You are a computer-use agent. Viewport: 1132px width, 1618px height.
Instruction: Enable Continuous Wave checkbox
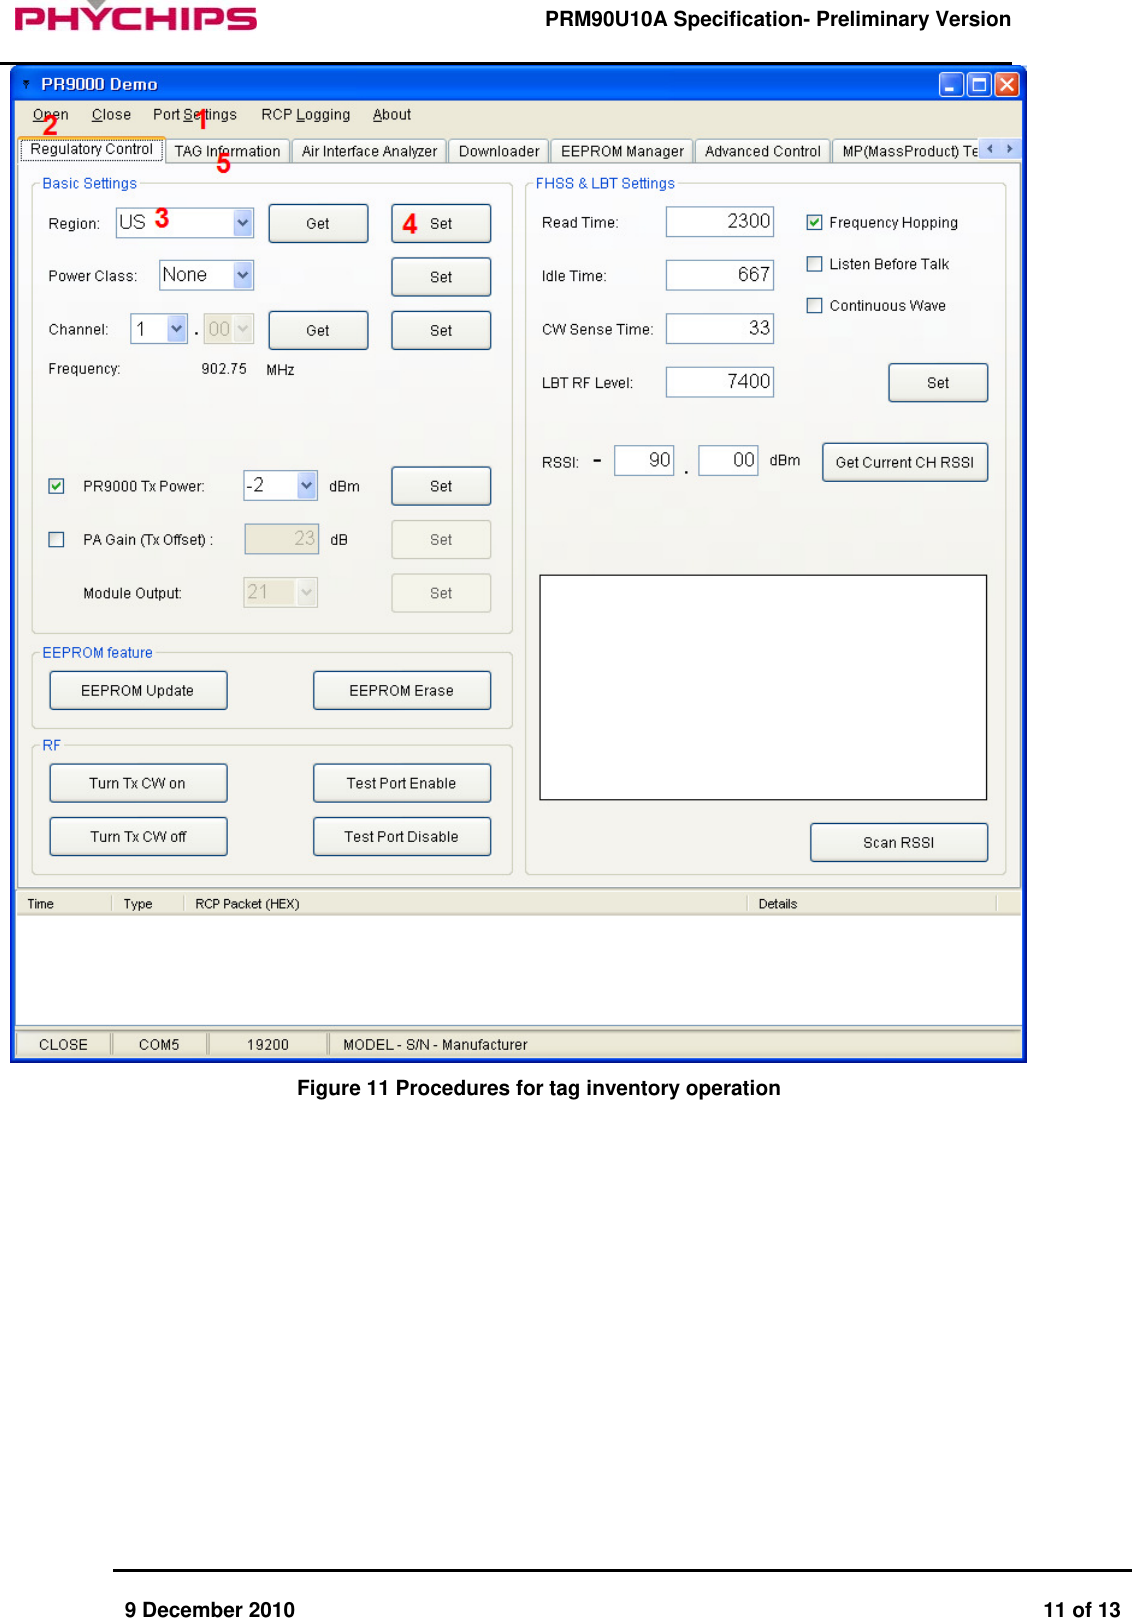pos(814,306)
